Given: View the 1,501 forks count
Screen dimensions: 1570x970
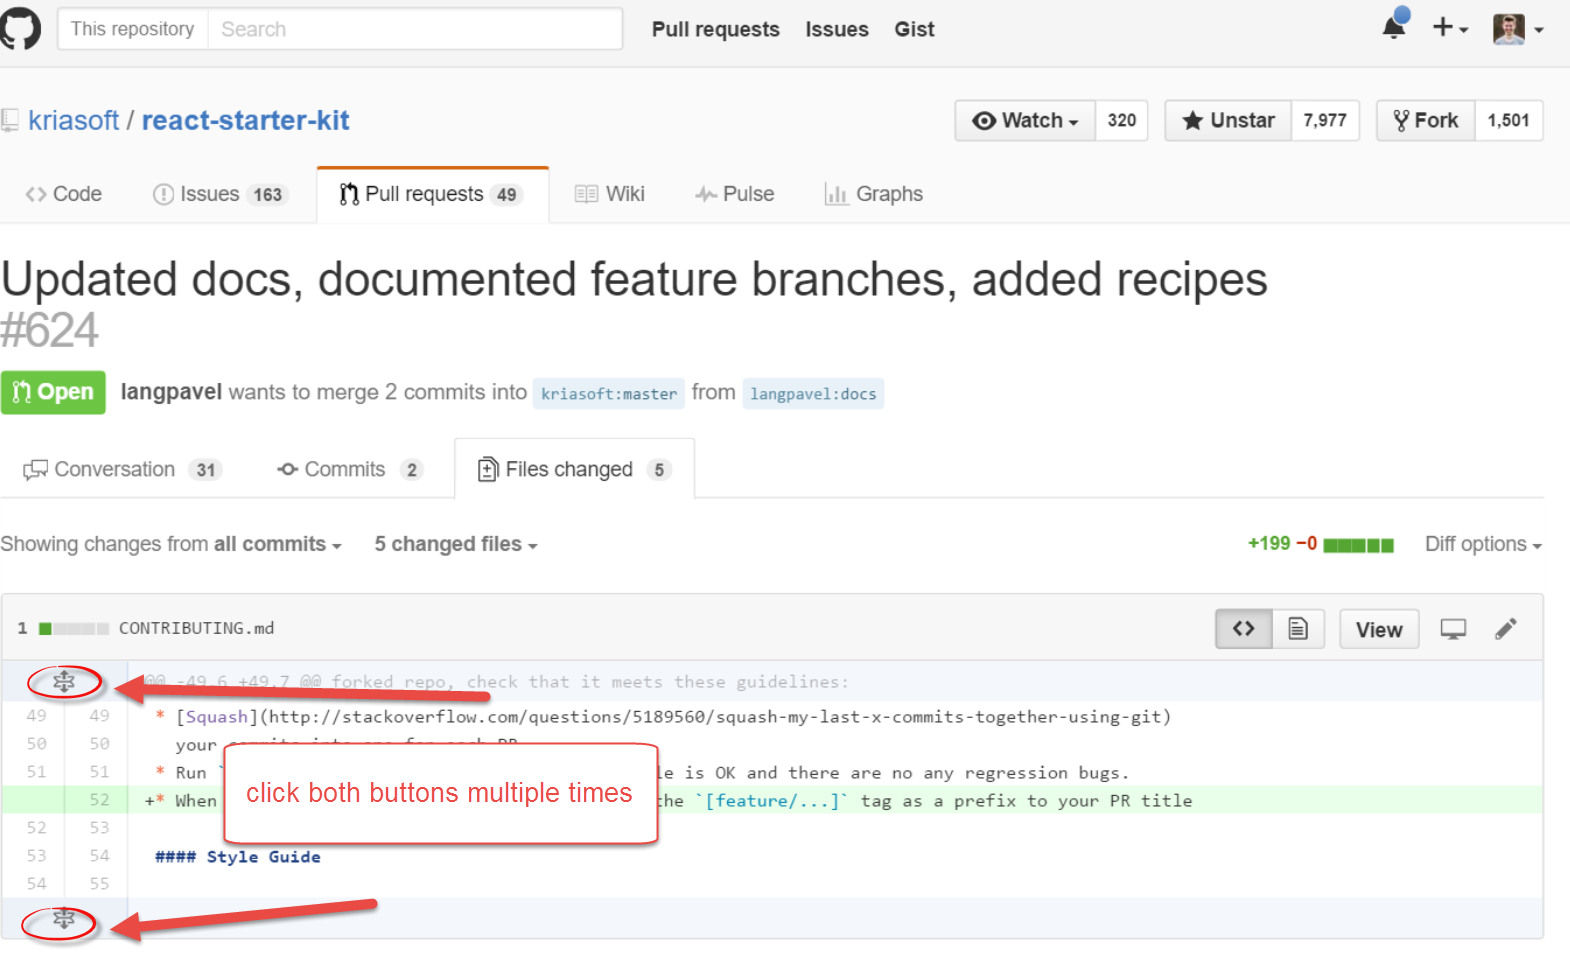Looking at the screenshot, I should (1508, 121).
